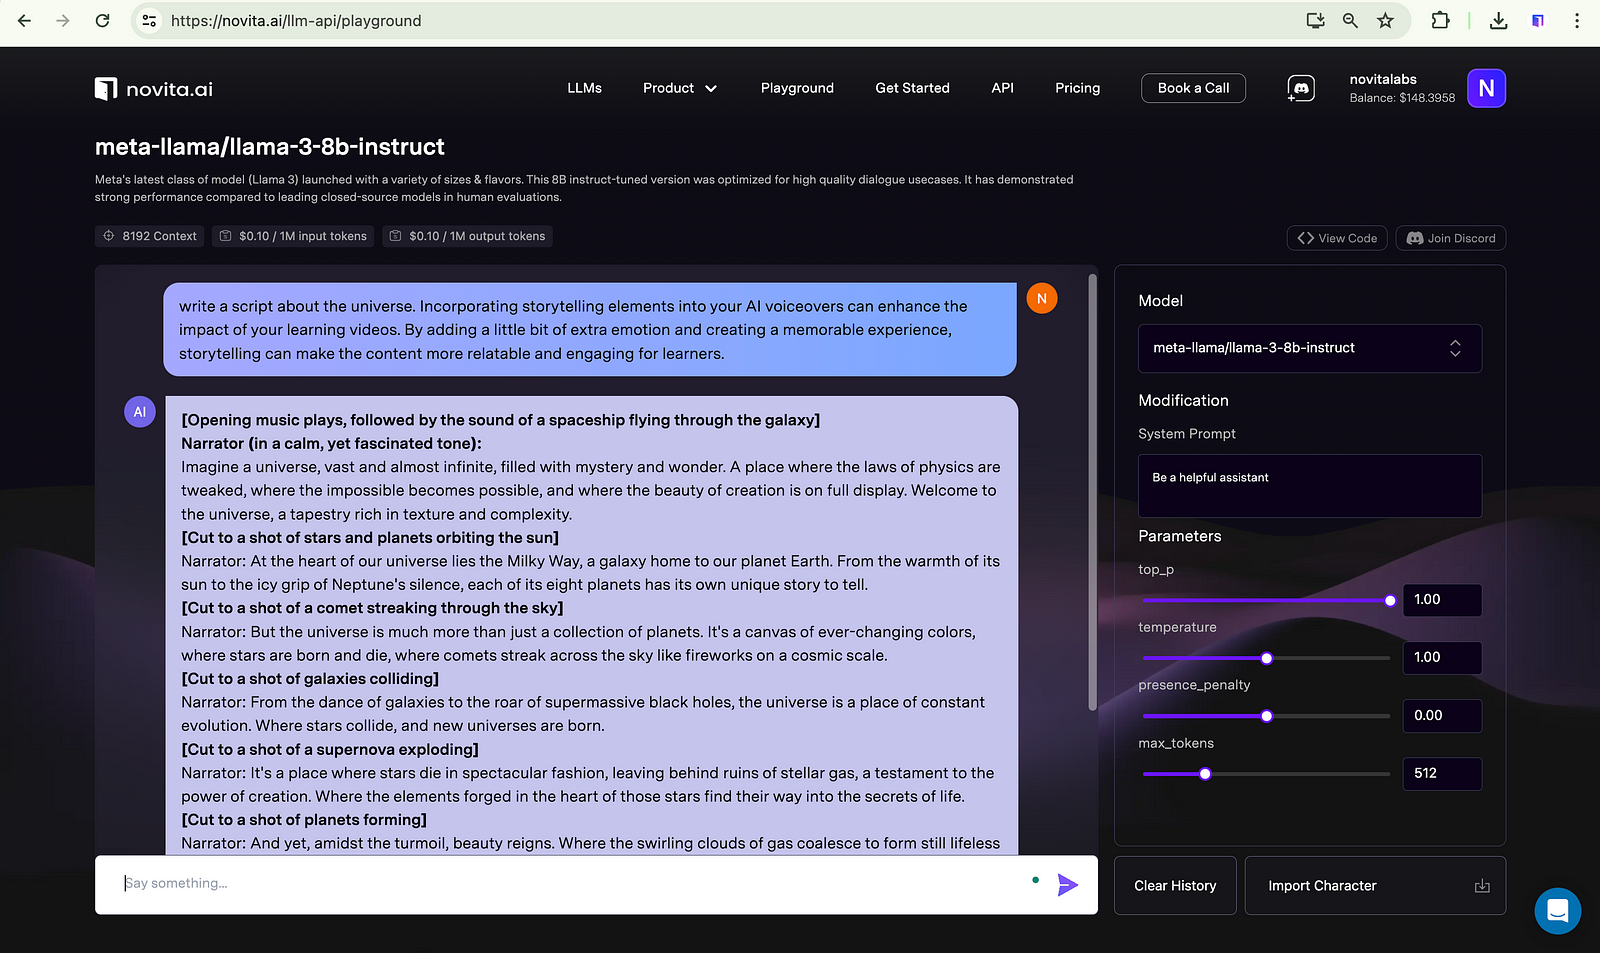
Task: Click the $0.10 / 1M output tokens badge
Action: pyautogui.click(x=467, y=236)
